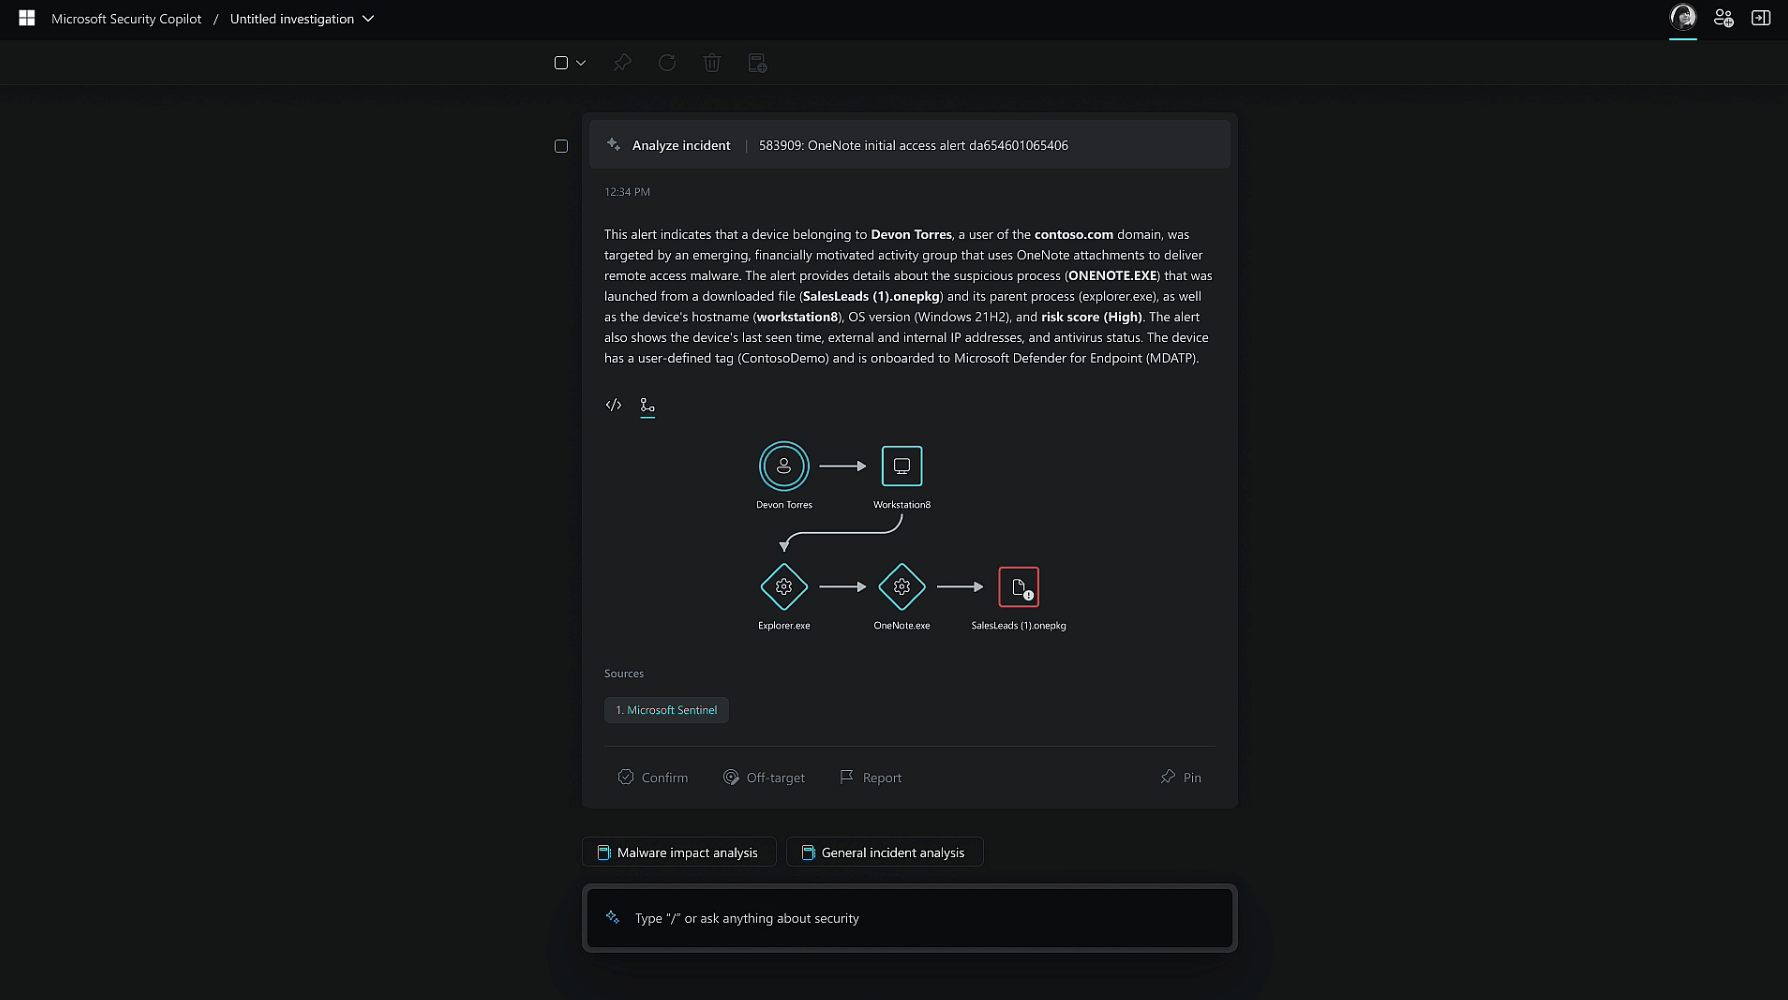
Task: Regenerate the response with the refresh icon
Action: 667,62
